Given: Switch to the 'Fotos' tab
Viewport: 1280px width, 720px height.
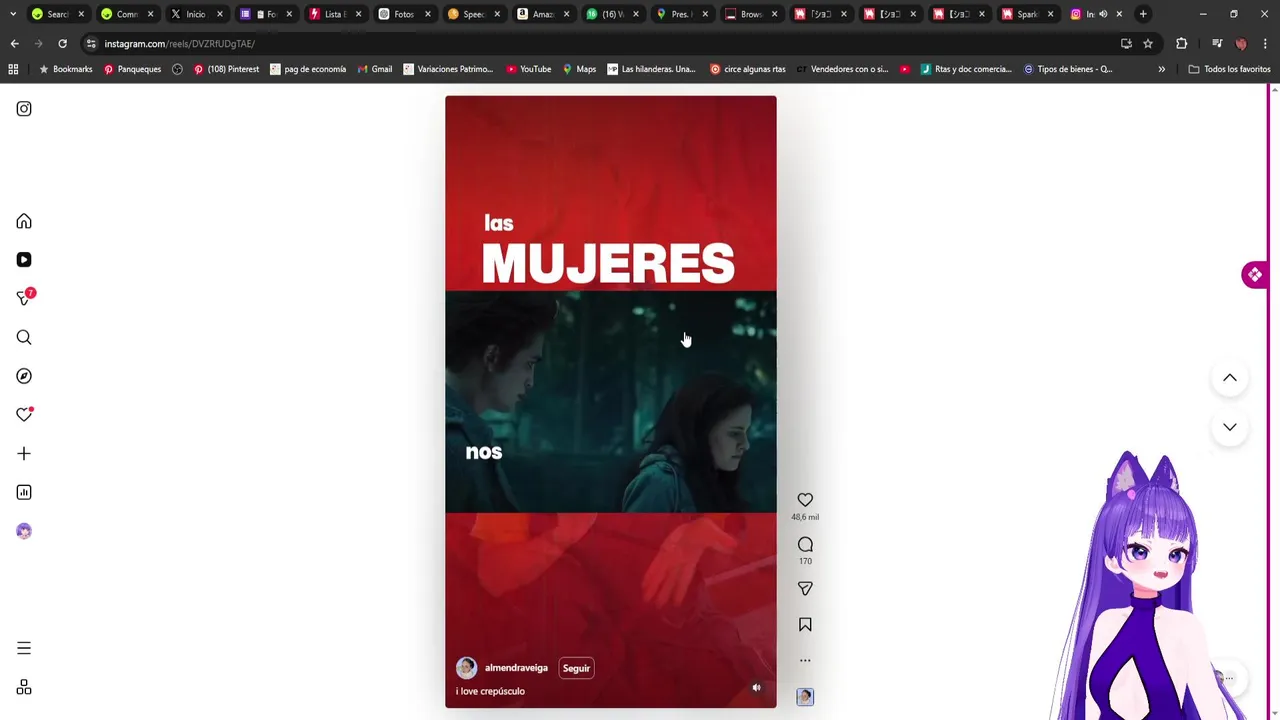Looking at the screenshot, I should click(x=404, y=14).
